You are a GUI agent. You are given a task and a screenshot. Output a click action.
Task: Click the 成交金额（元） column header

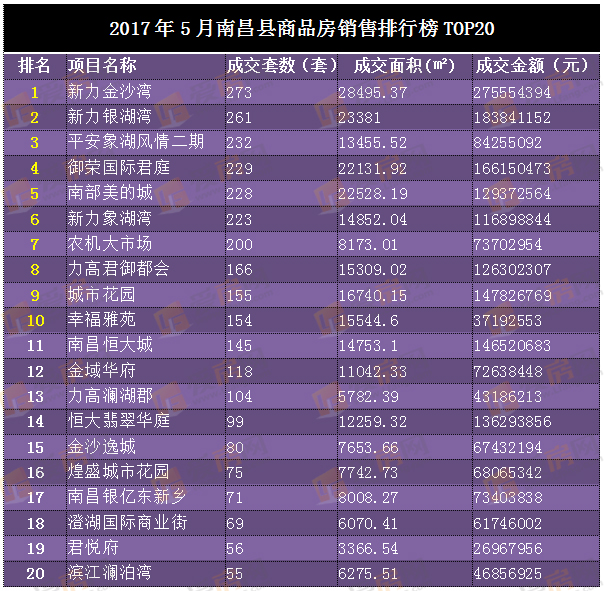pos(532,65)
